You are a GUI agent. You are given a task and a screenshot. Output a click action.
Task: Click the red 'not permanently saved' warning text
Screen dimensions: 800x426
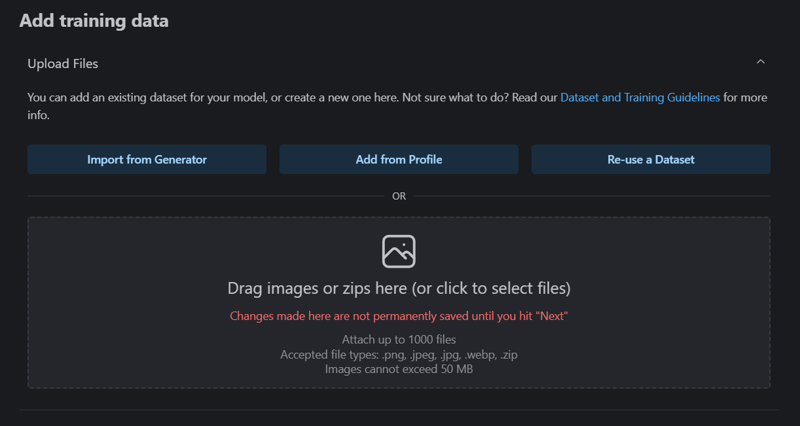tap(399, 316)
